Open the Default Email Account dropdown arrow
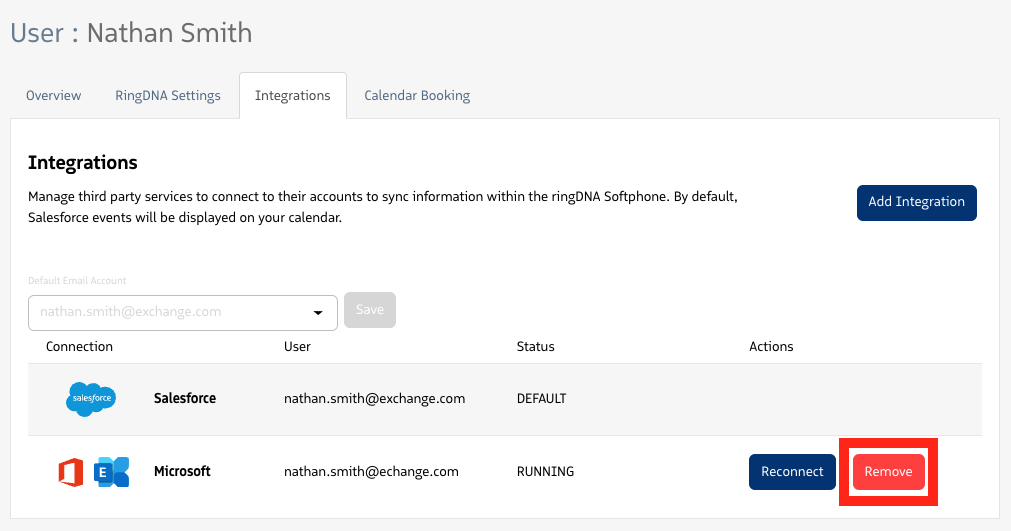Viewport: 1011px width, 531px height. pyautogui.click(x=318, y=312)
